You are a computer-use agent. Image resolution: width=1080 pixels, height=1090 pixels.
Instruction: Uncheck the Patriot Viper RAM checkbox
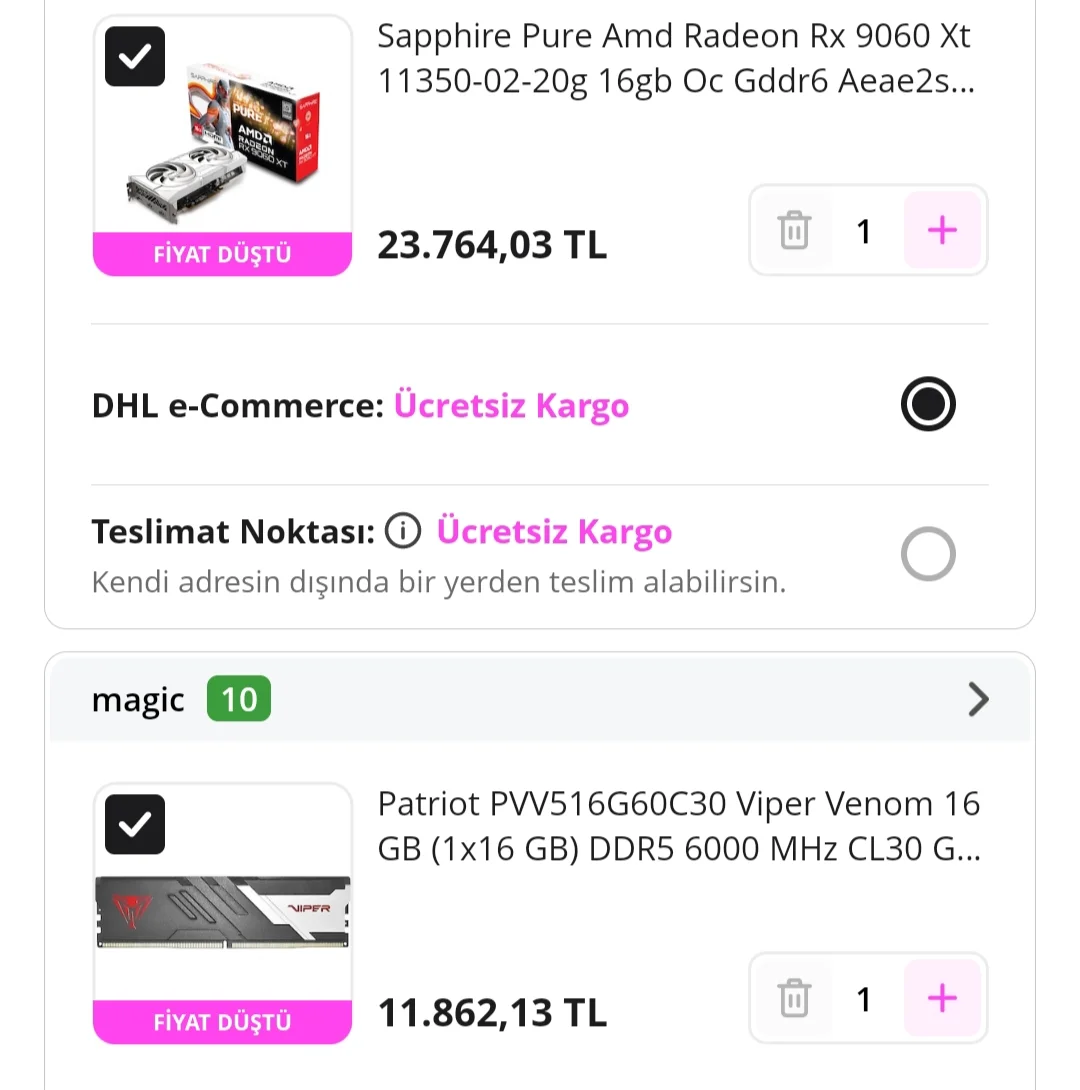pyautogui.click(x=135, y=824)
